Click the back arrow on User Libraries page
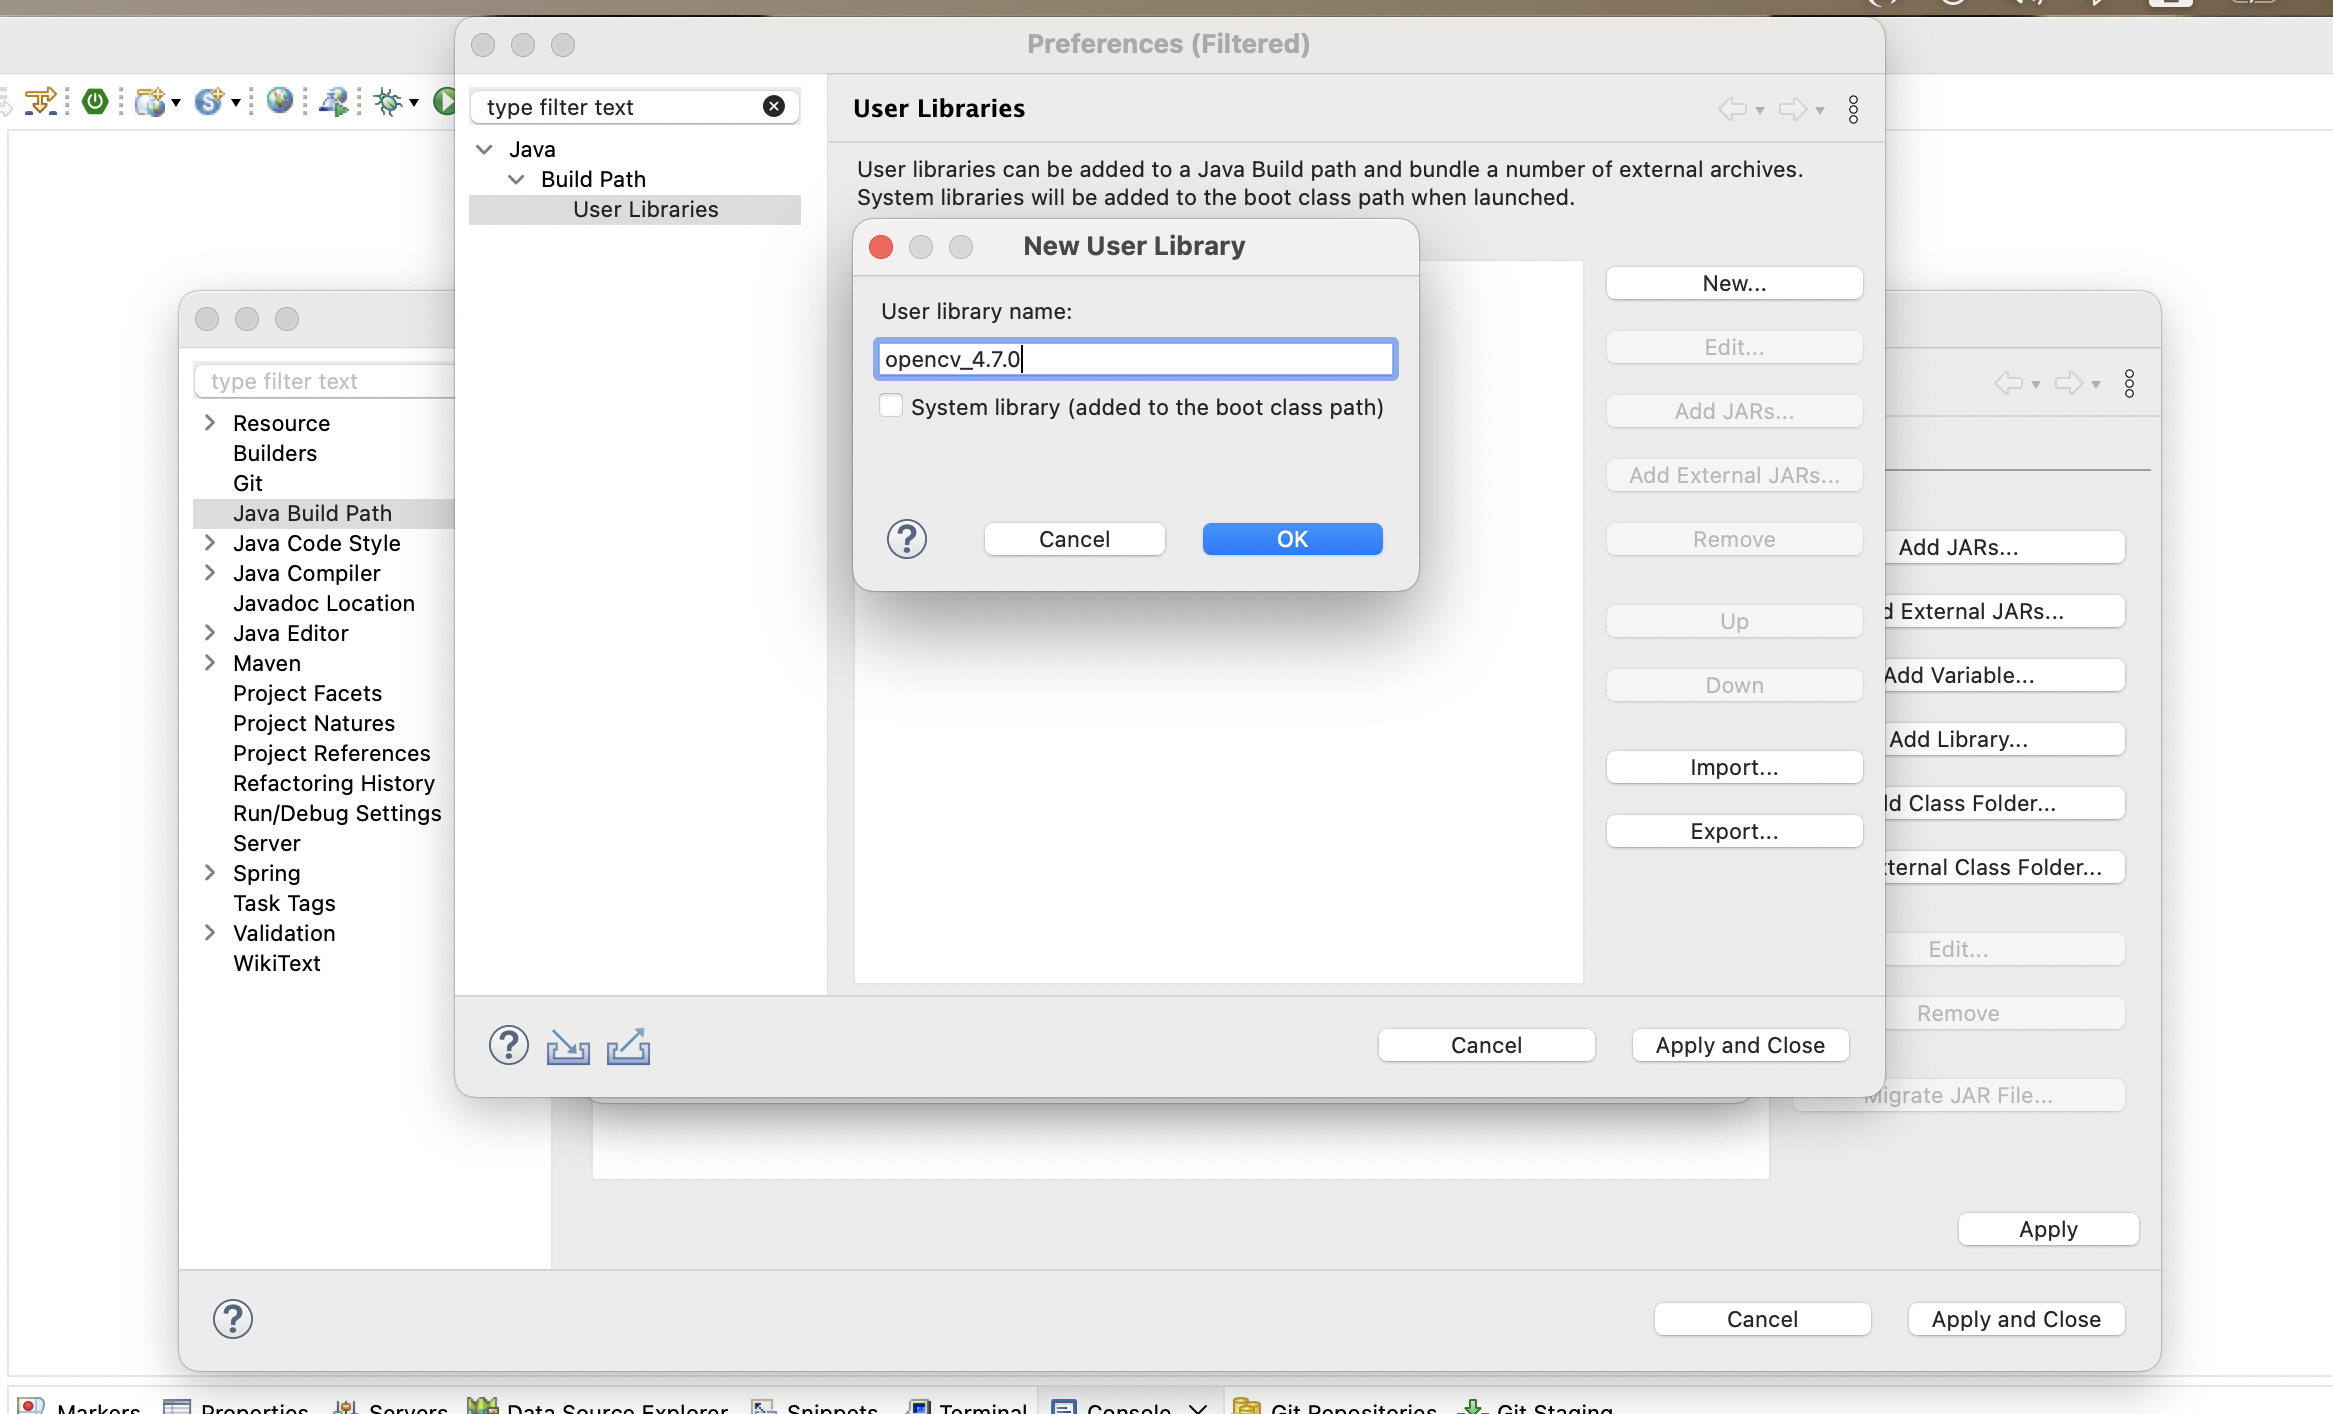The height and width of the screenshot is (1414, 2333). pyautogui.click(x=1733, y=109)
